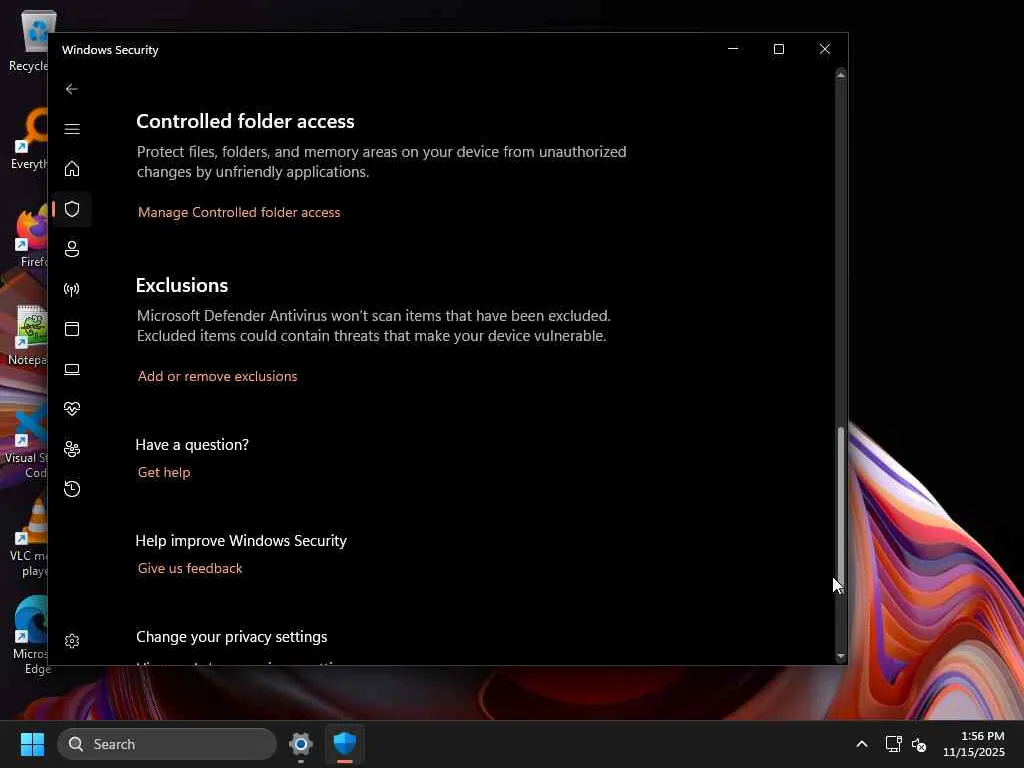Open the Windows Start button
Viewport: 1024px width, 768px height.
pos(32,744)
